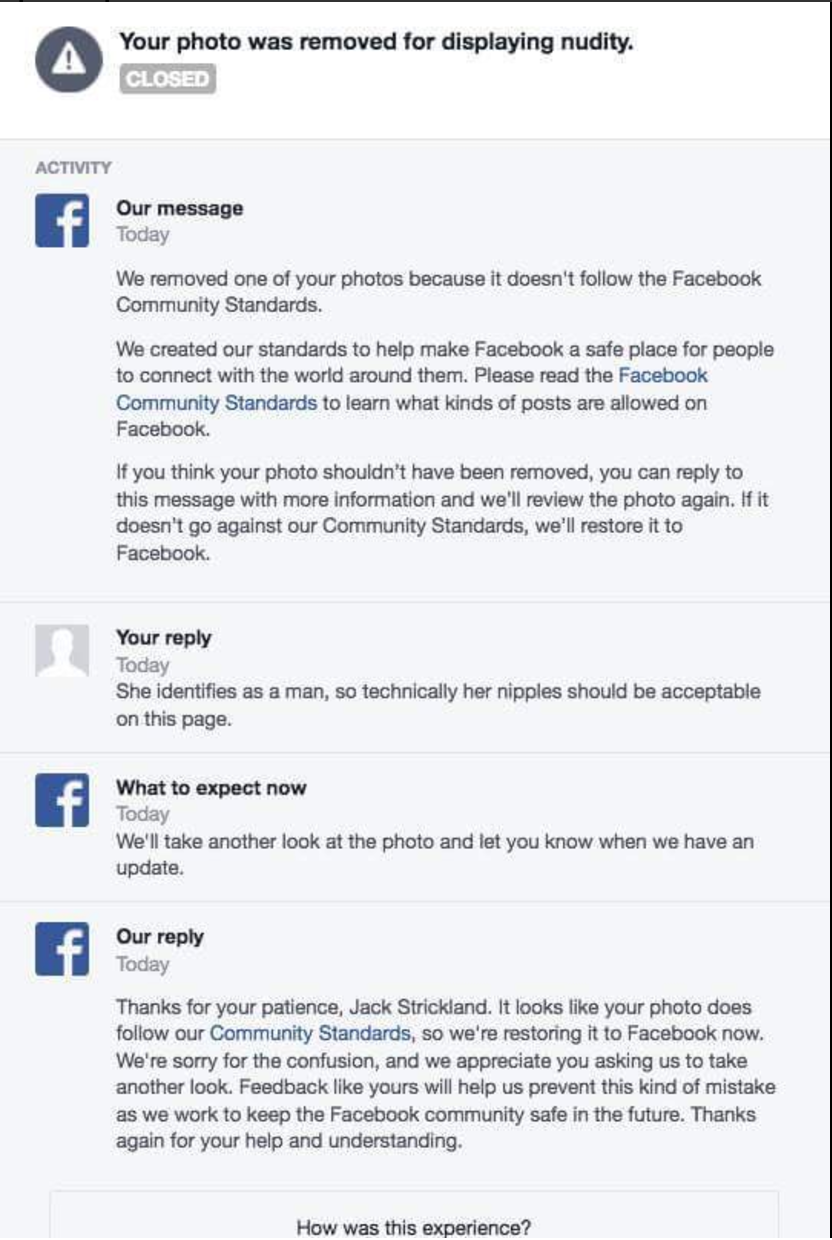The image size is (832, 1240).
Task: Click the What to expect now heading
Action: pyautogui.click(x=212, y=787)
